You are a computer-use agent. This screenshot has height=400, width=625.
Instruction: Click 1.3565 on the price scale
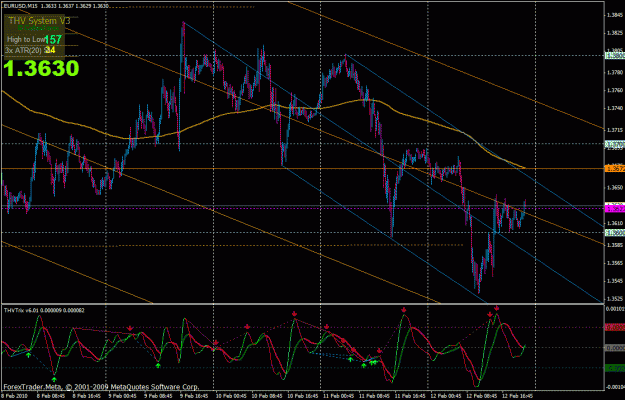pyautogui.click(x=614, y=263)
